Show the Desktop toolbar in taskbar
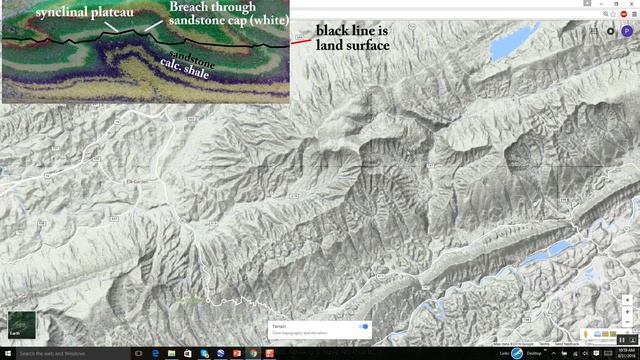Screen dimensions: 640x360 pyautogui.click(x=533, y=353)
